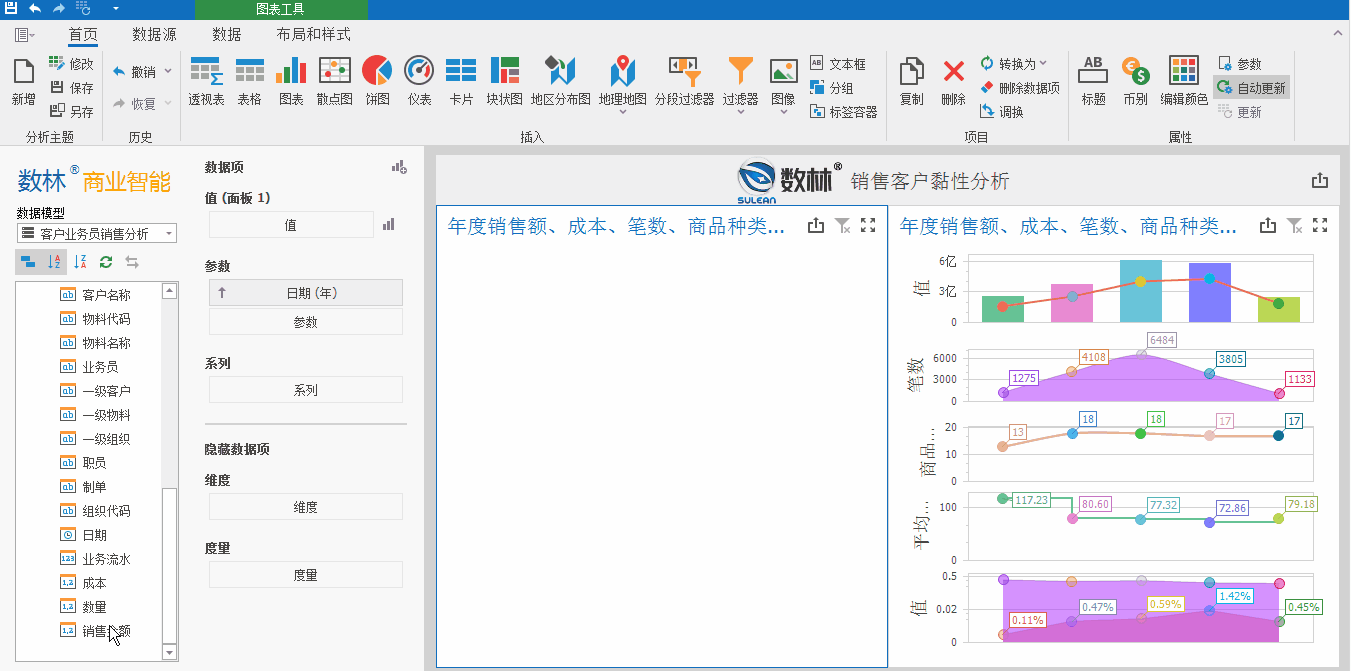Insert a 块状图 treemap

pyautogui.click(x=504, y=82)
